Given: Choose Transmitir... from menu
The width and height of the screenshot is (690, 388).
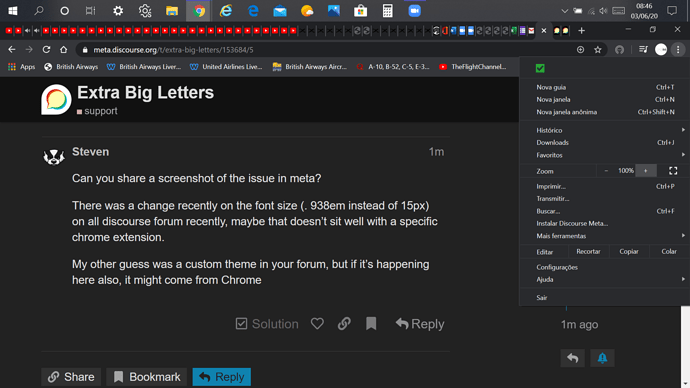Looking at the screenshot, I should click(605, 198).
